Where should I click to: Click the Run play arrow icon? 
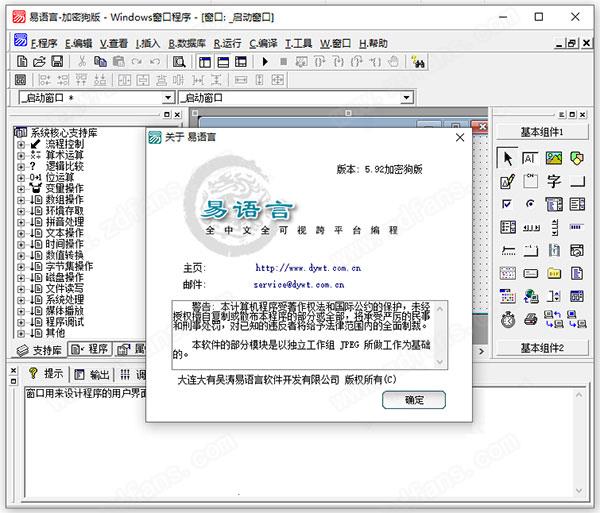tap(265, 62)
